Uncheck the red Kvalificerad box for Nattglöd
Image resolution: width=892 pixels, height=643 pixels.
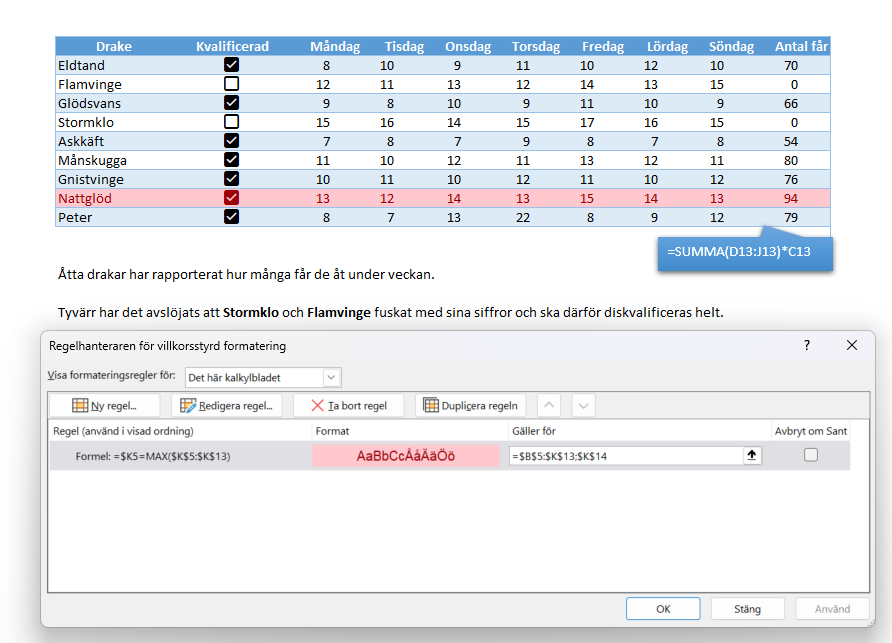pyautogui.click(x=232, y=198)
